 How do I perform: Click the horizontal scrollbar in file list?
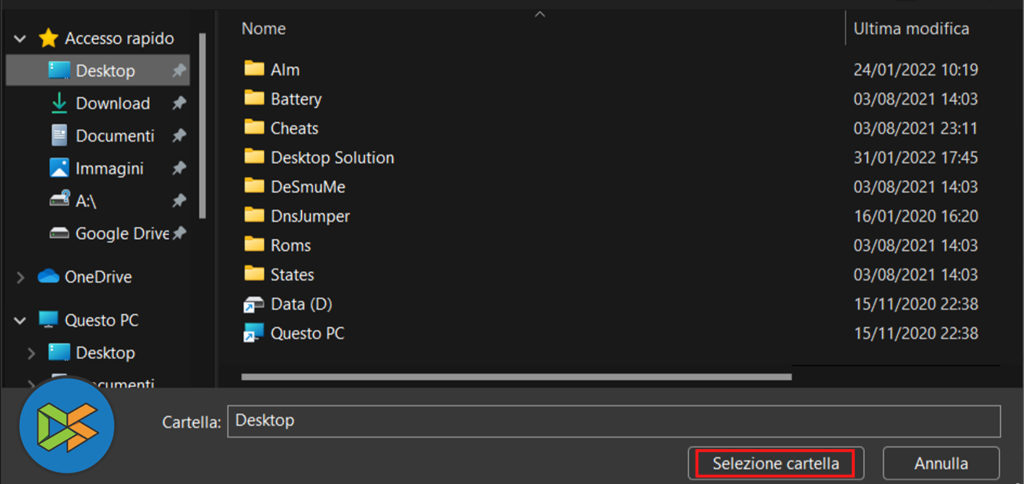(516, 377)
